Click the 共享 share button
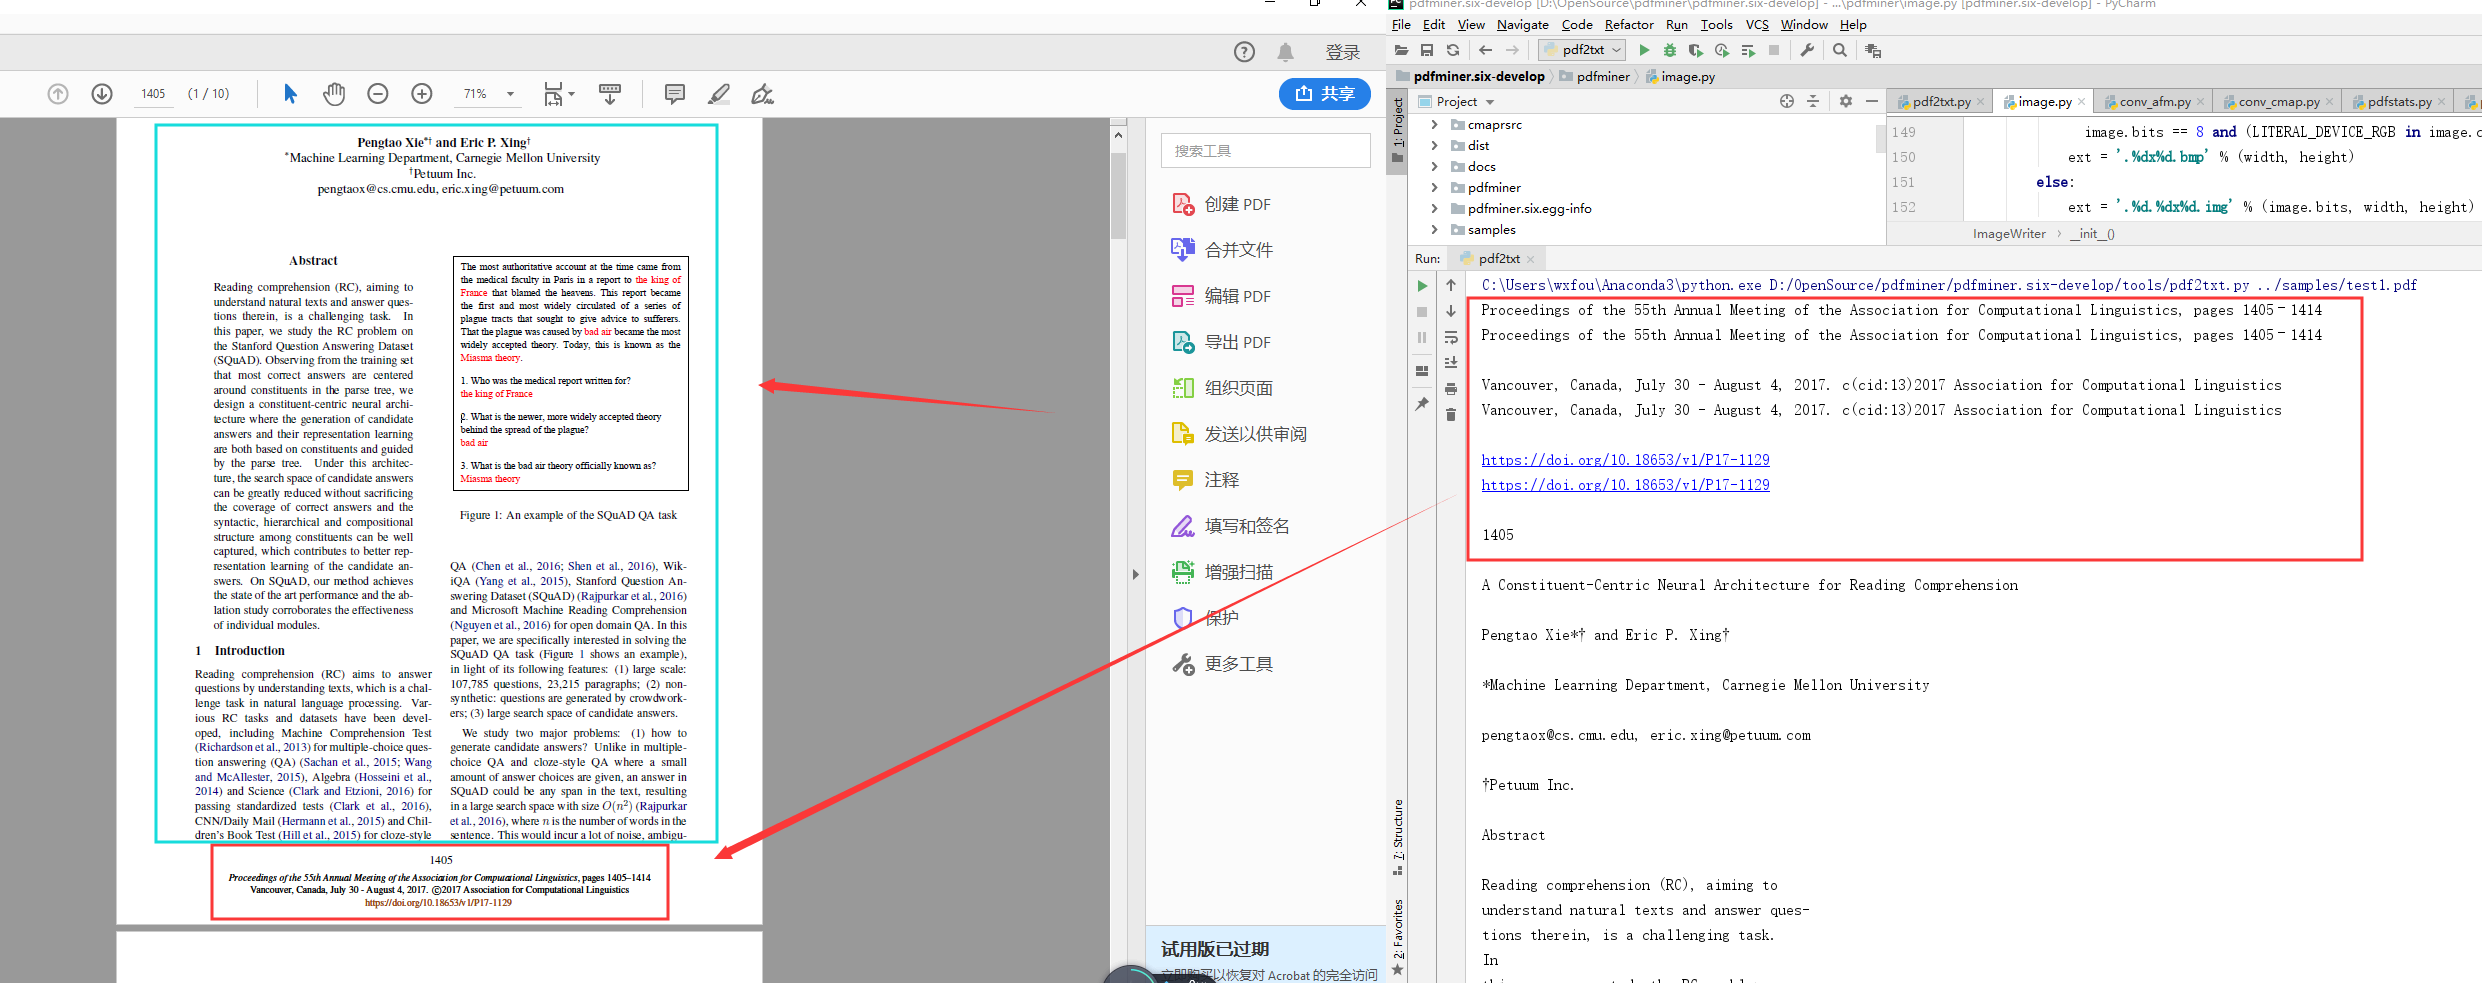The width and height of the screenshot is (2482, 983). tap(1325, 93)
